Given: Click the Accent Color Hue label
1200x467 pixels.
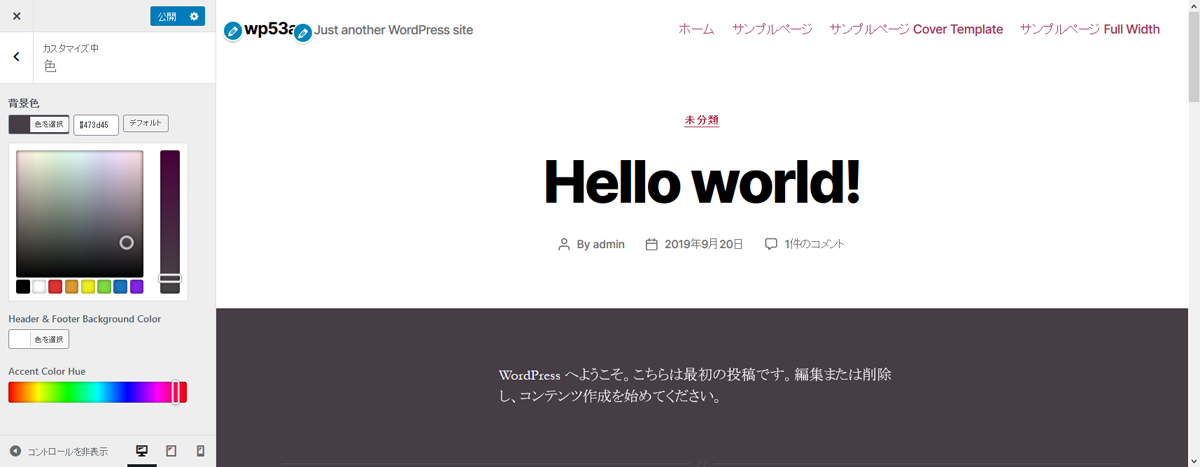Looking at the screenshot, I should (x=47, y=371).
